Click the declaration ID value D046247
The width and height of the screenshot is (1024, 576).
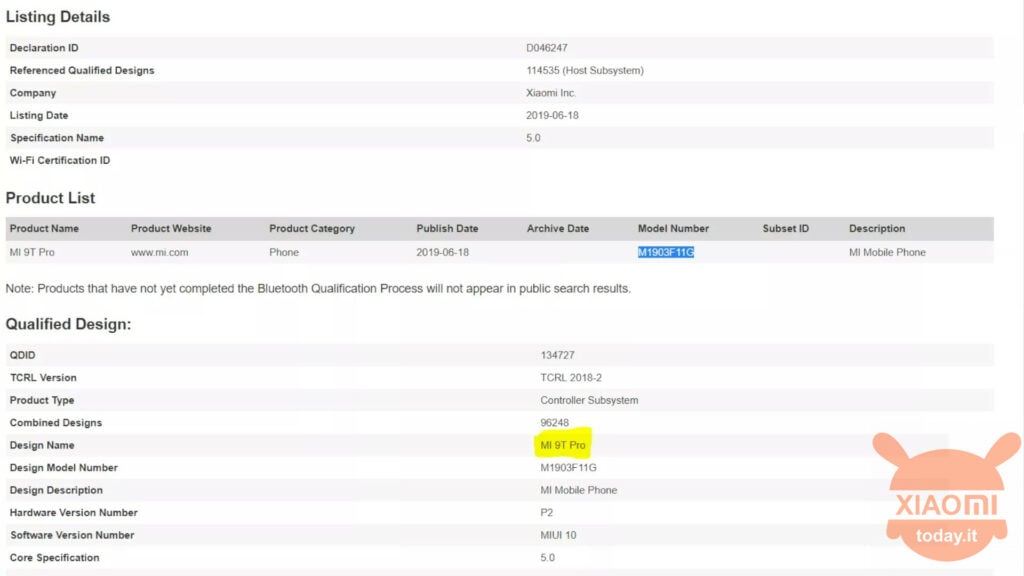547,48
